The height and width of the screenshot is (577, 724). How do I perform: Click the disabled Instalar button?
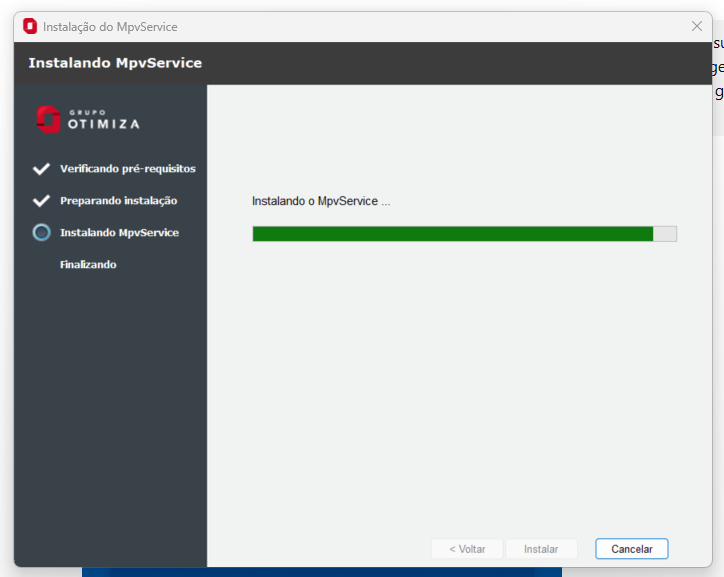point(541,549)
